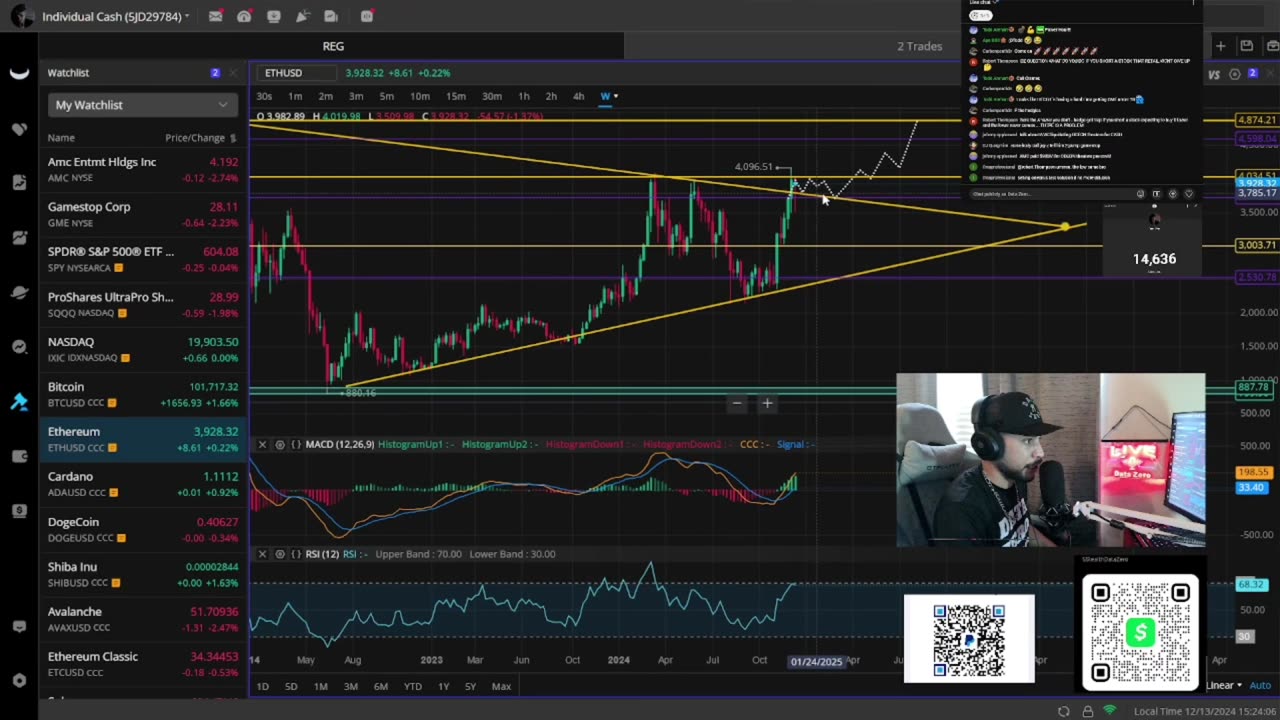1280x720 pixels.
Task: Click the lock icon in status bar
Action: tap(1087, 711)
